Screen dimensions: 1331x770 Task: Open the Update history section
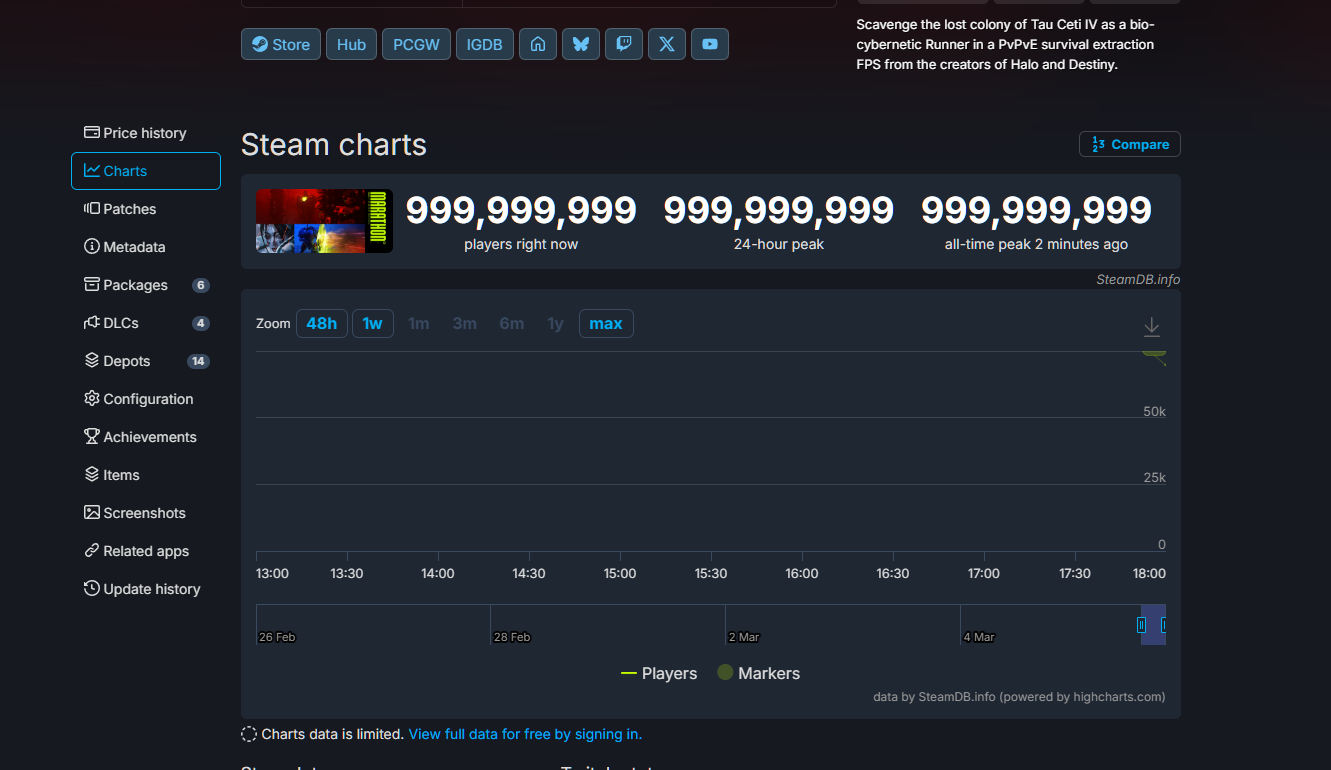[x=146, y=589]
